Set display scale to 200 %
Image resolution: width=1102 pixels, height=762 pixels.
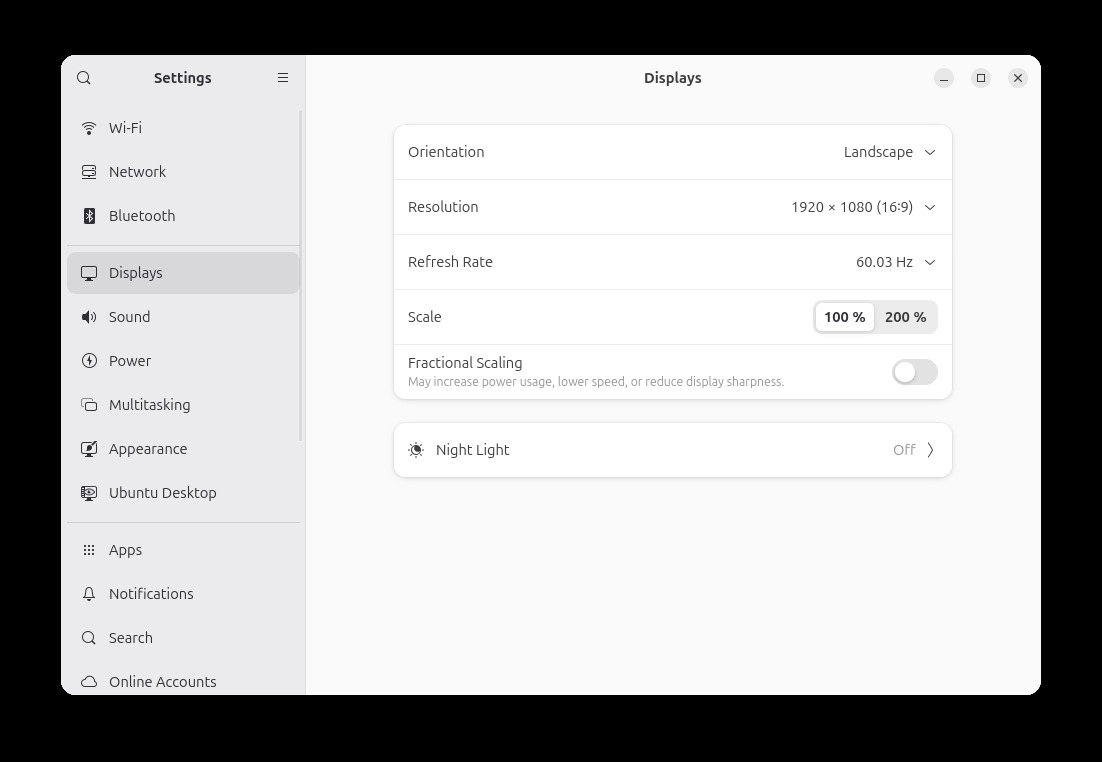[x=905, y=318]
